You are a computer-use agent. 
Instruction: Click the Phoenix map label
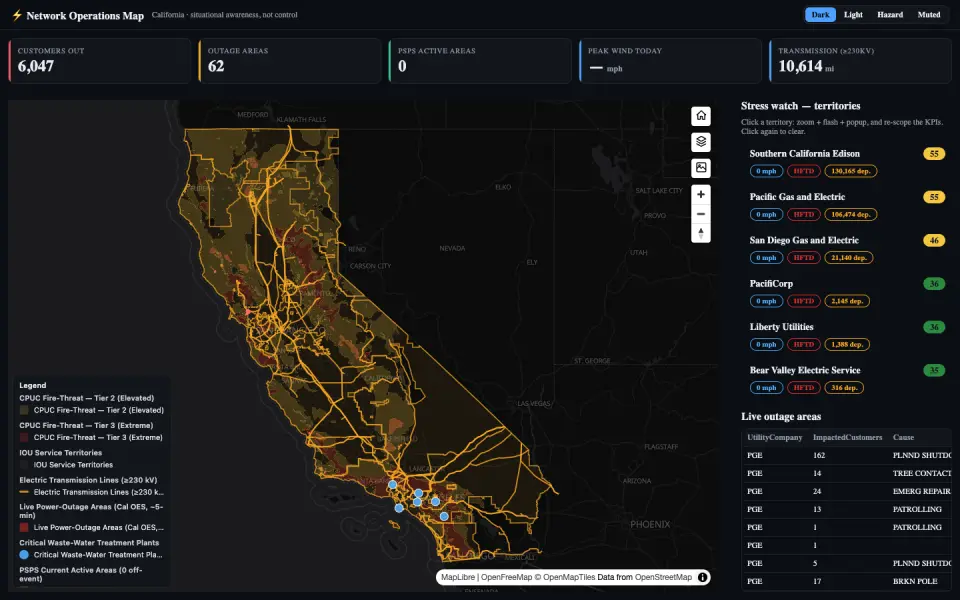pyautogui.click(x=650, y=525)
